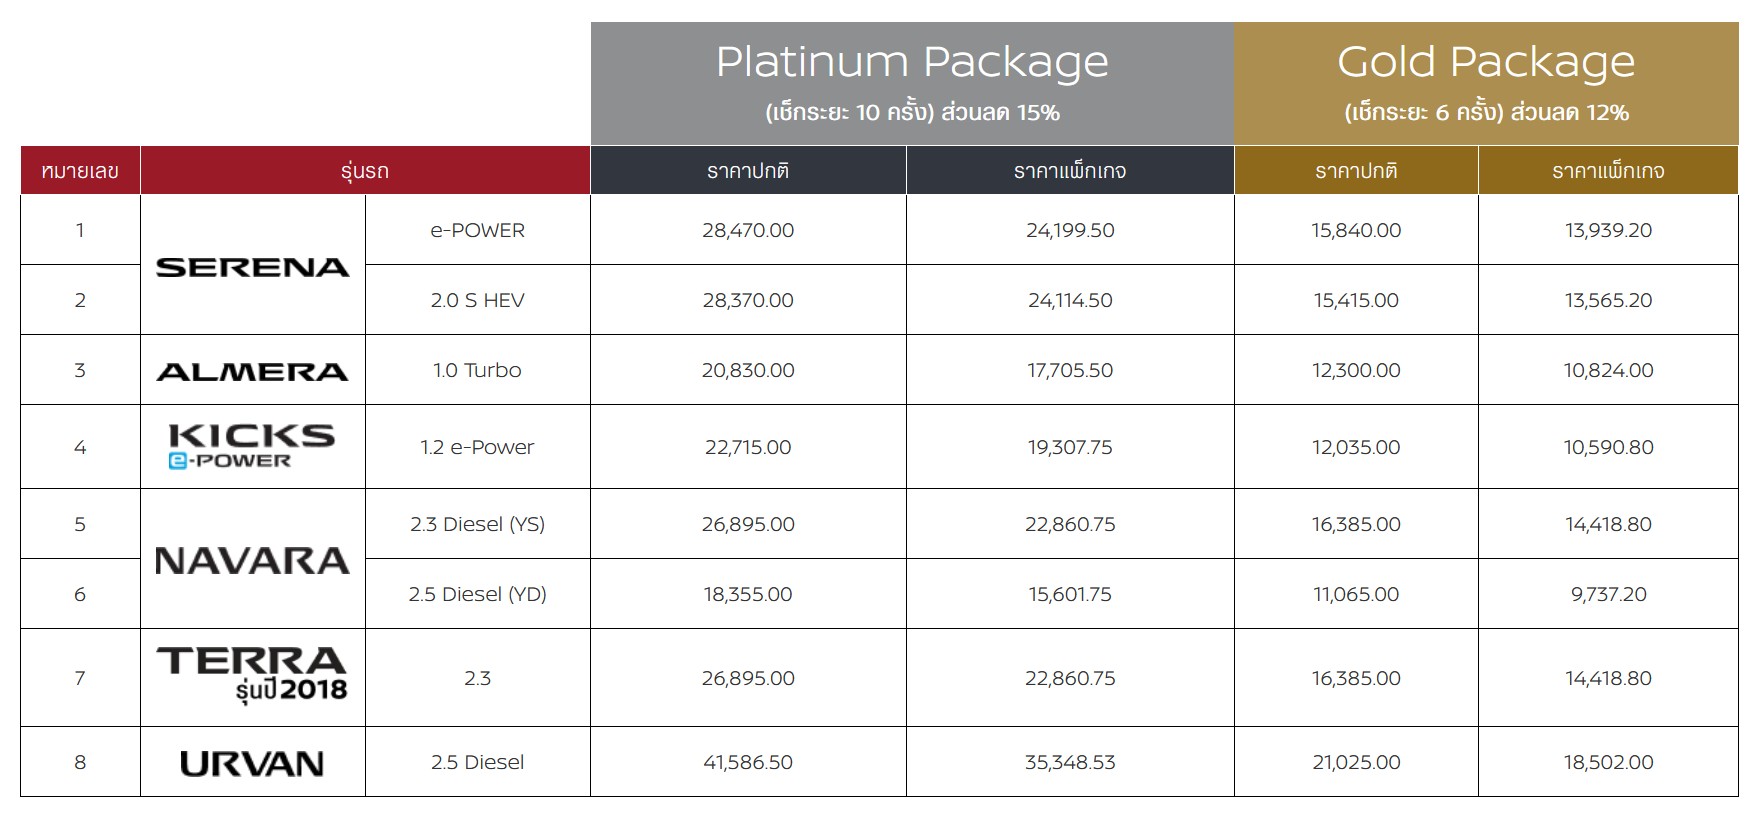Click the SERENA model logo

pos(253,267)
